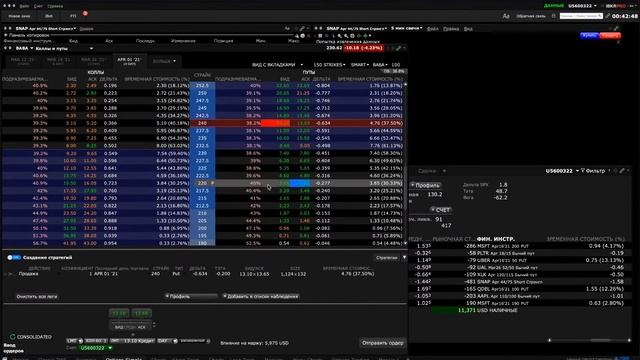Select the Продажа leg row
The image size is (640, 360).
[x=204, y=273]
